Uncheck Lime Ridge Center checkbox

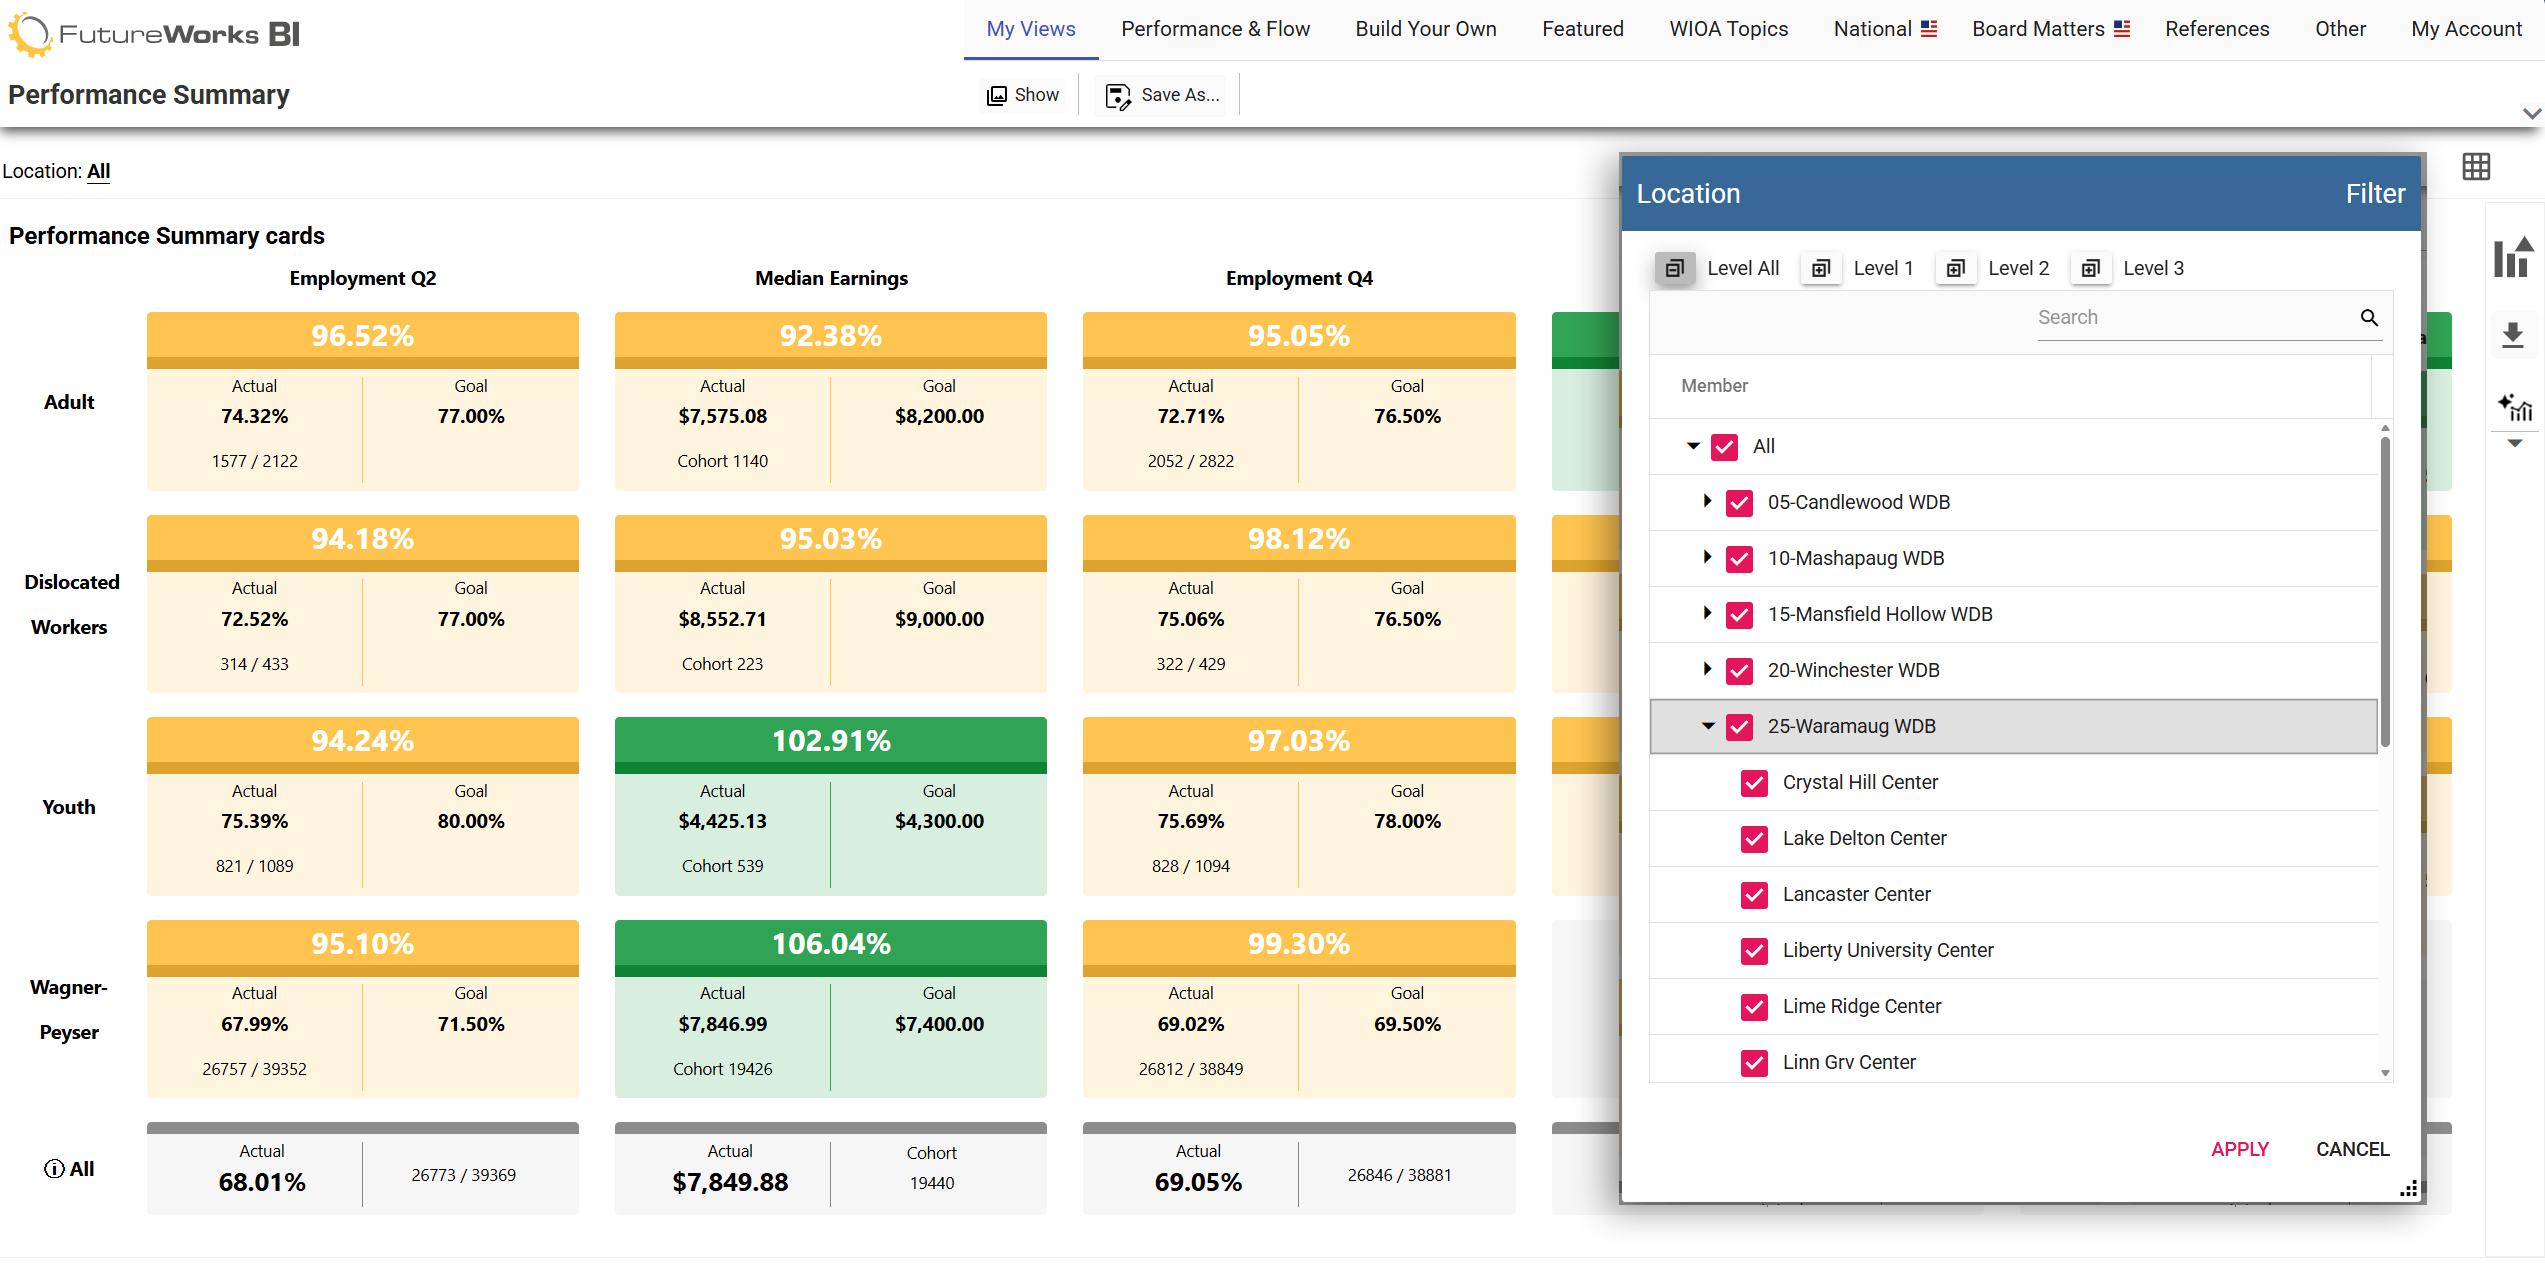tap(1754, 1007)
